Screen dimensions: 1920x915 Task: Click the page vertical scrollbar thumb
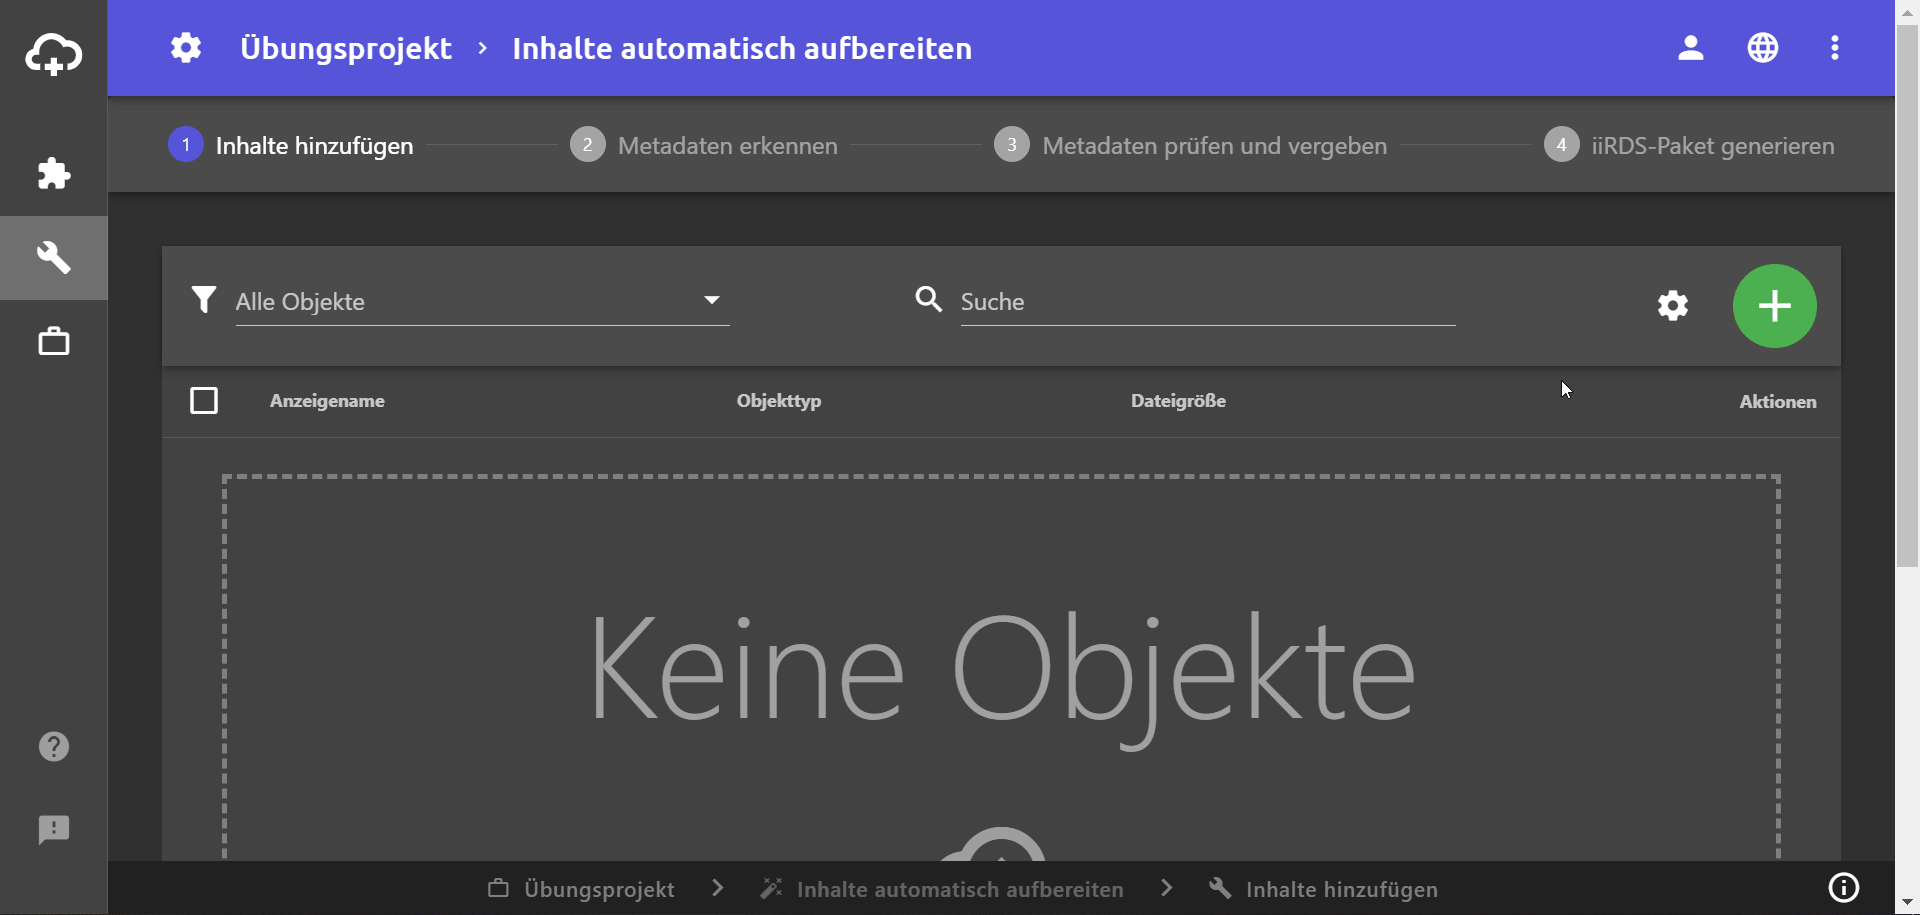pos(1908,295)
